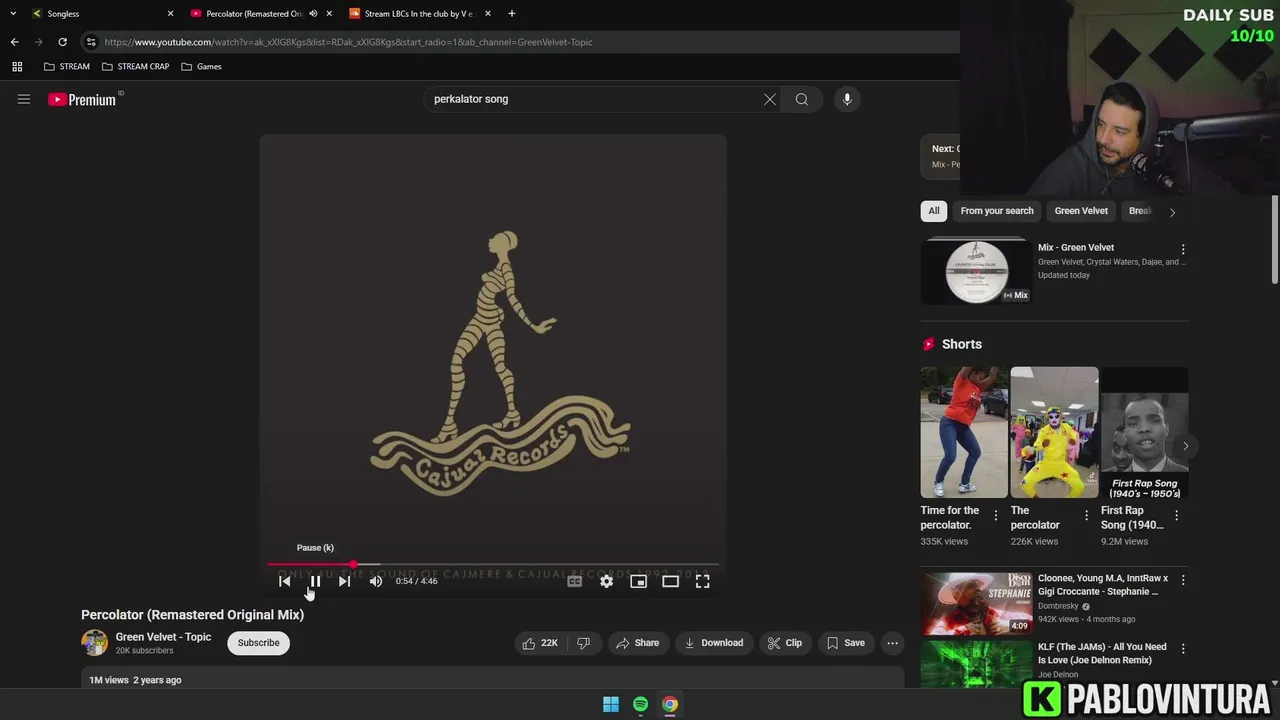
Task: Subscribe to Green Velvet - Topic
Action: click(x=259, y=643)
